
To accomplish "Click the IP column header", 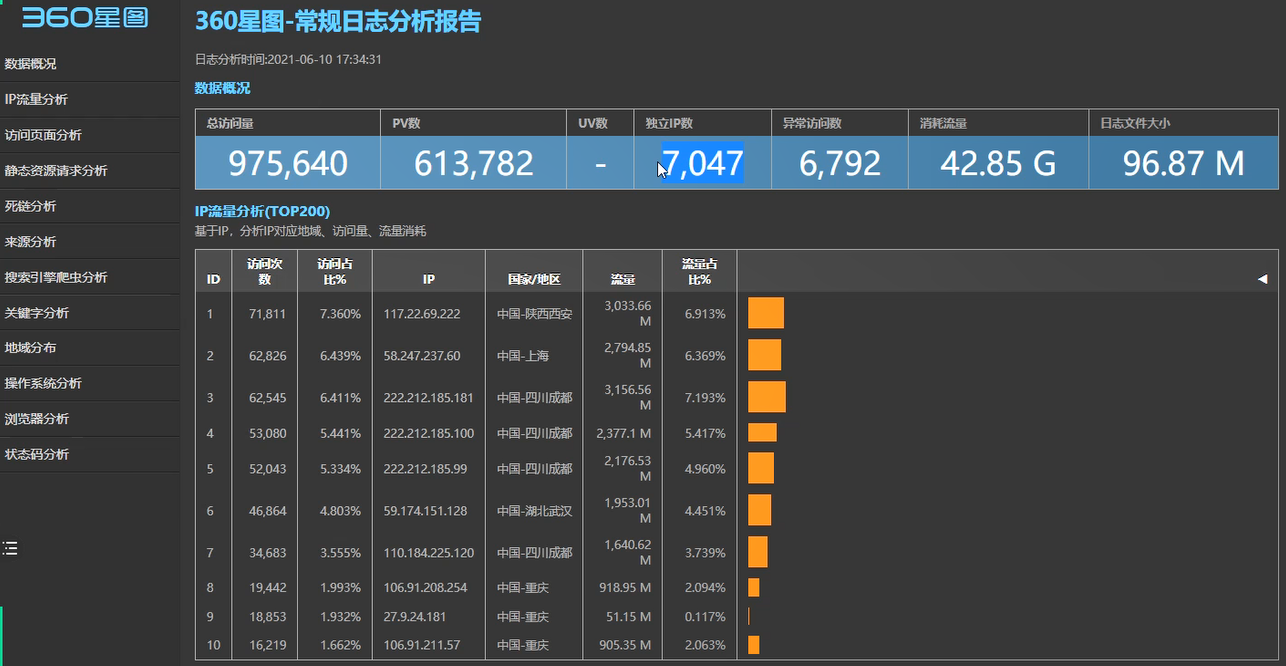I will pyautogui.click(x=428, y=280).
